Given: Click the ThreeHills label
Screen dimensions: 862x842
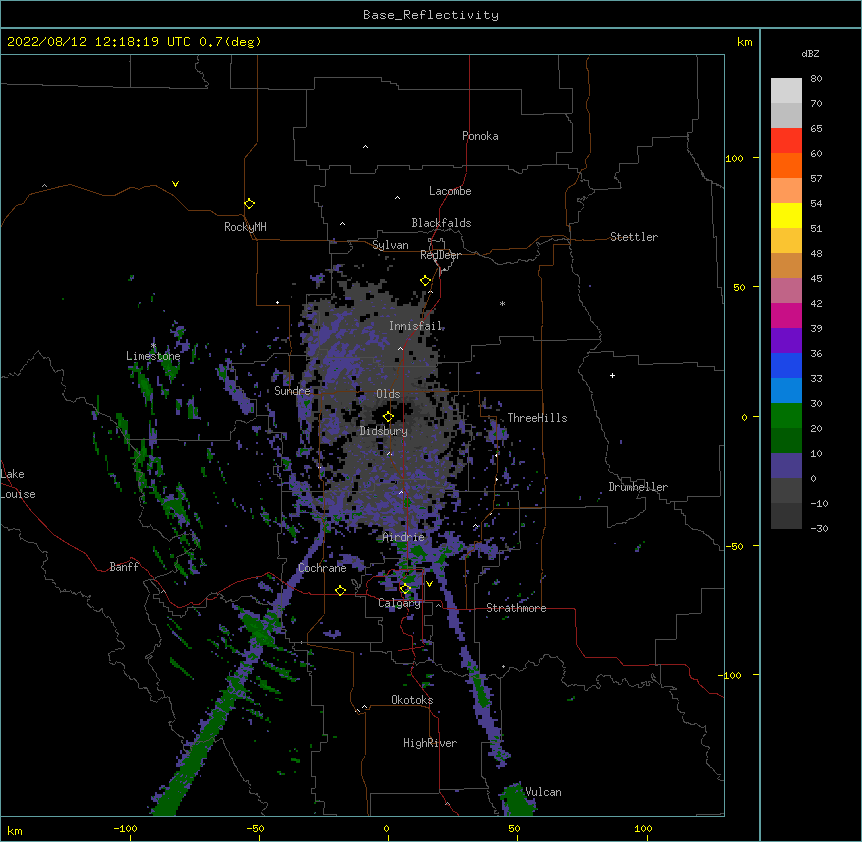Looking at the screenshot, I should (537, 418).
